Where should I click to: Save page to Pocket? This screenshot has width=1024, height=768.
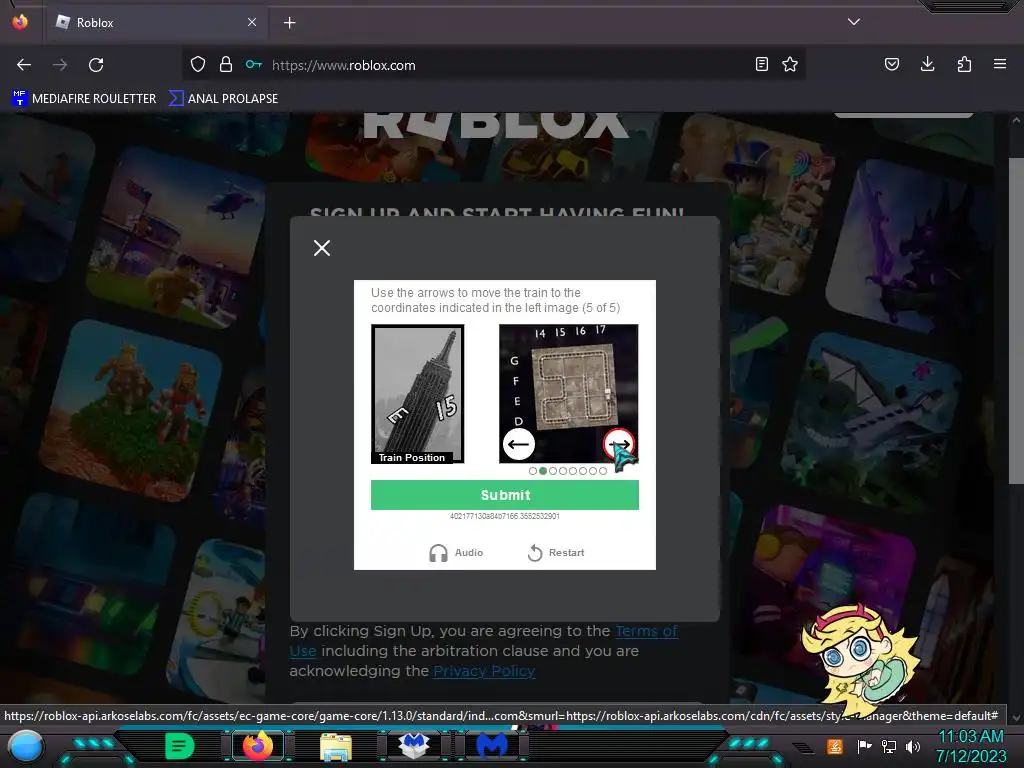(891, 64)
